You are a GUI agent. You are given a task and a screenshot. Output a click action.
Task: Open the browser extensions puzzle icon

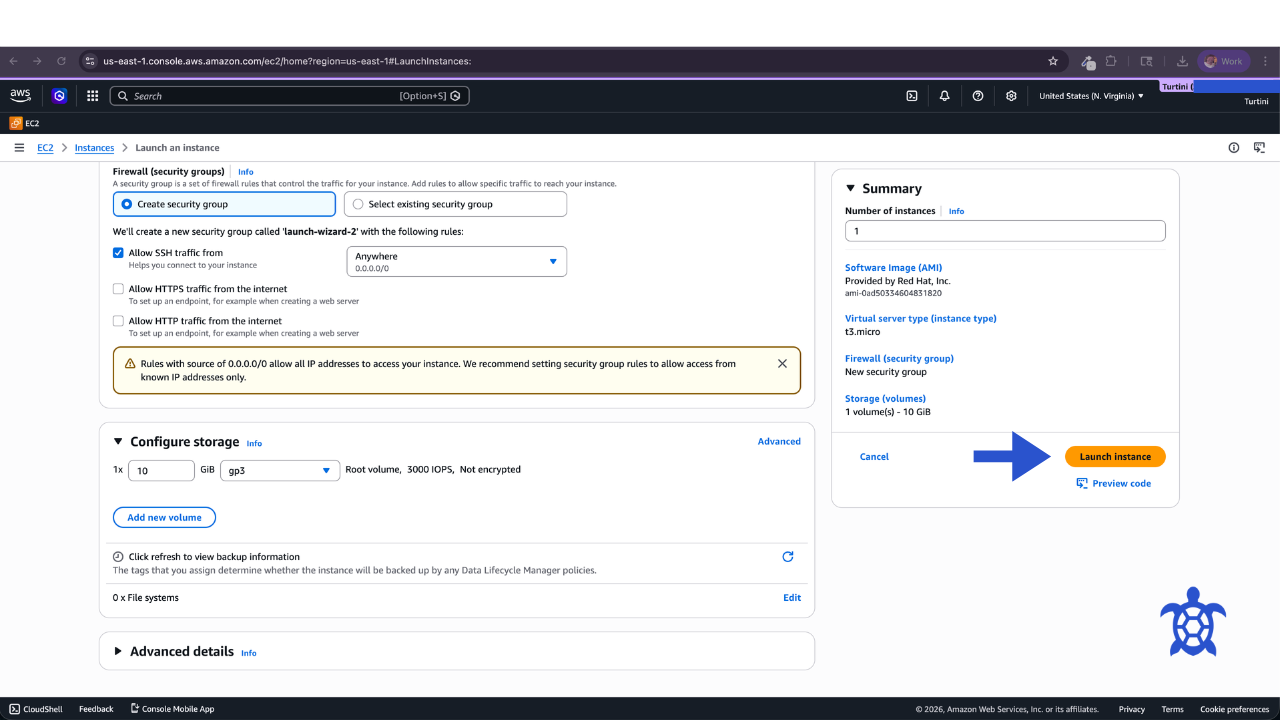(1111, 61)
